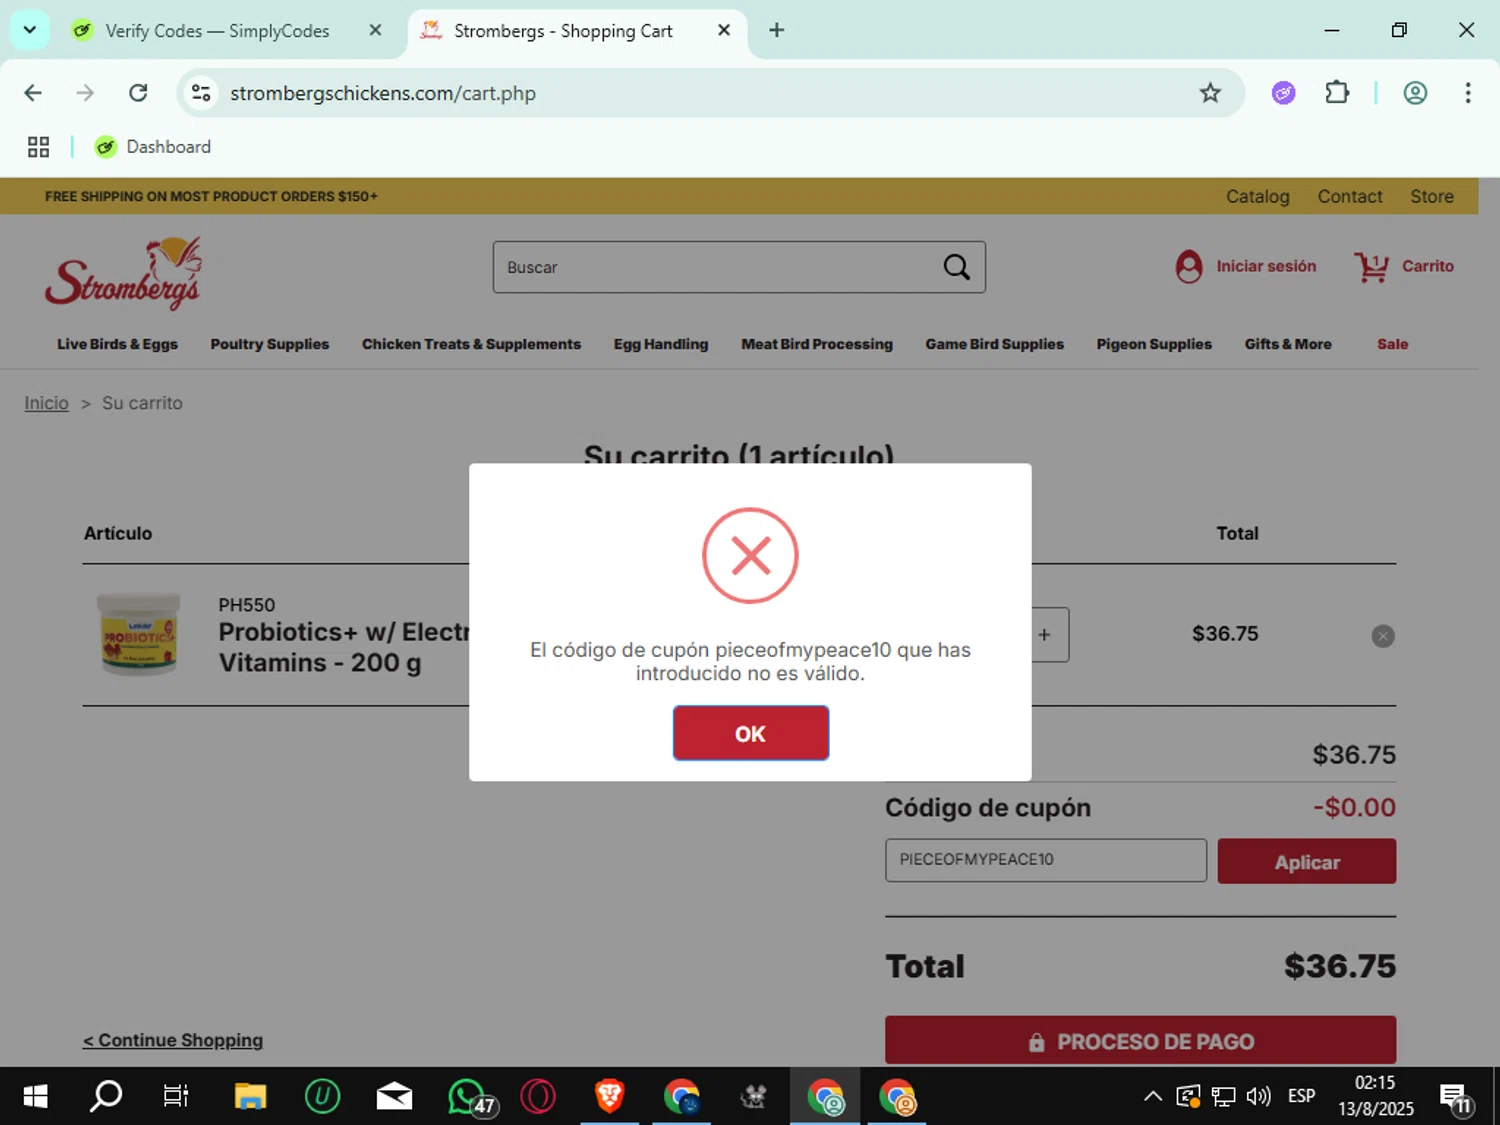Image resolution: width=1500 pixels, height=1125 pixels.
Task: Remove the Probiotics+ item with the X icon
Action: point(1383,636)
